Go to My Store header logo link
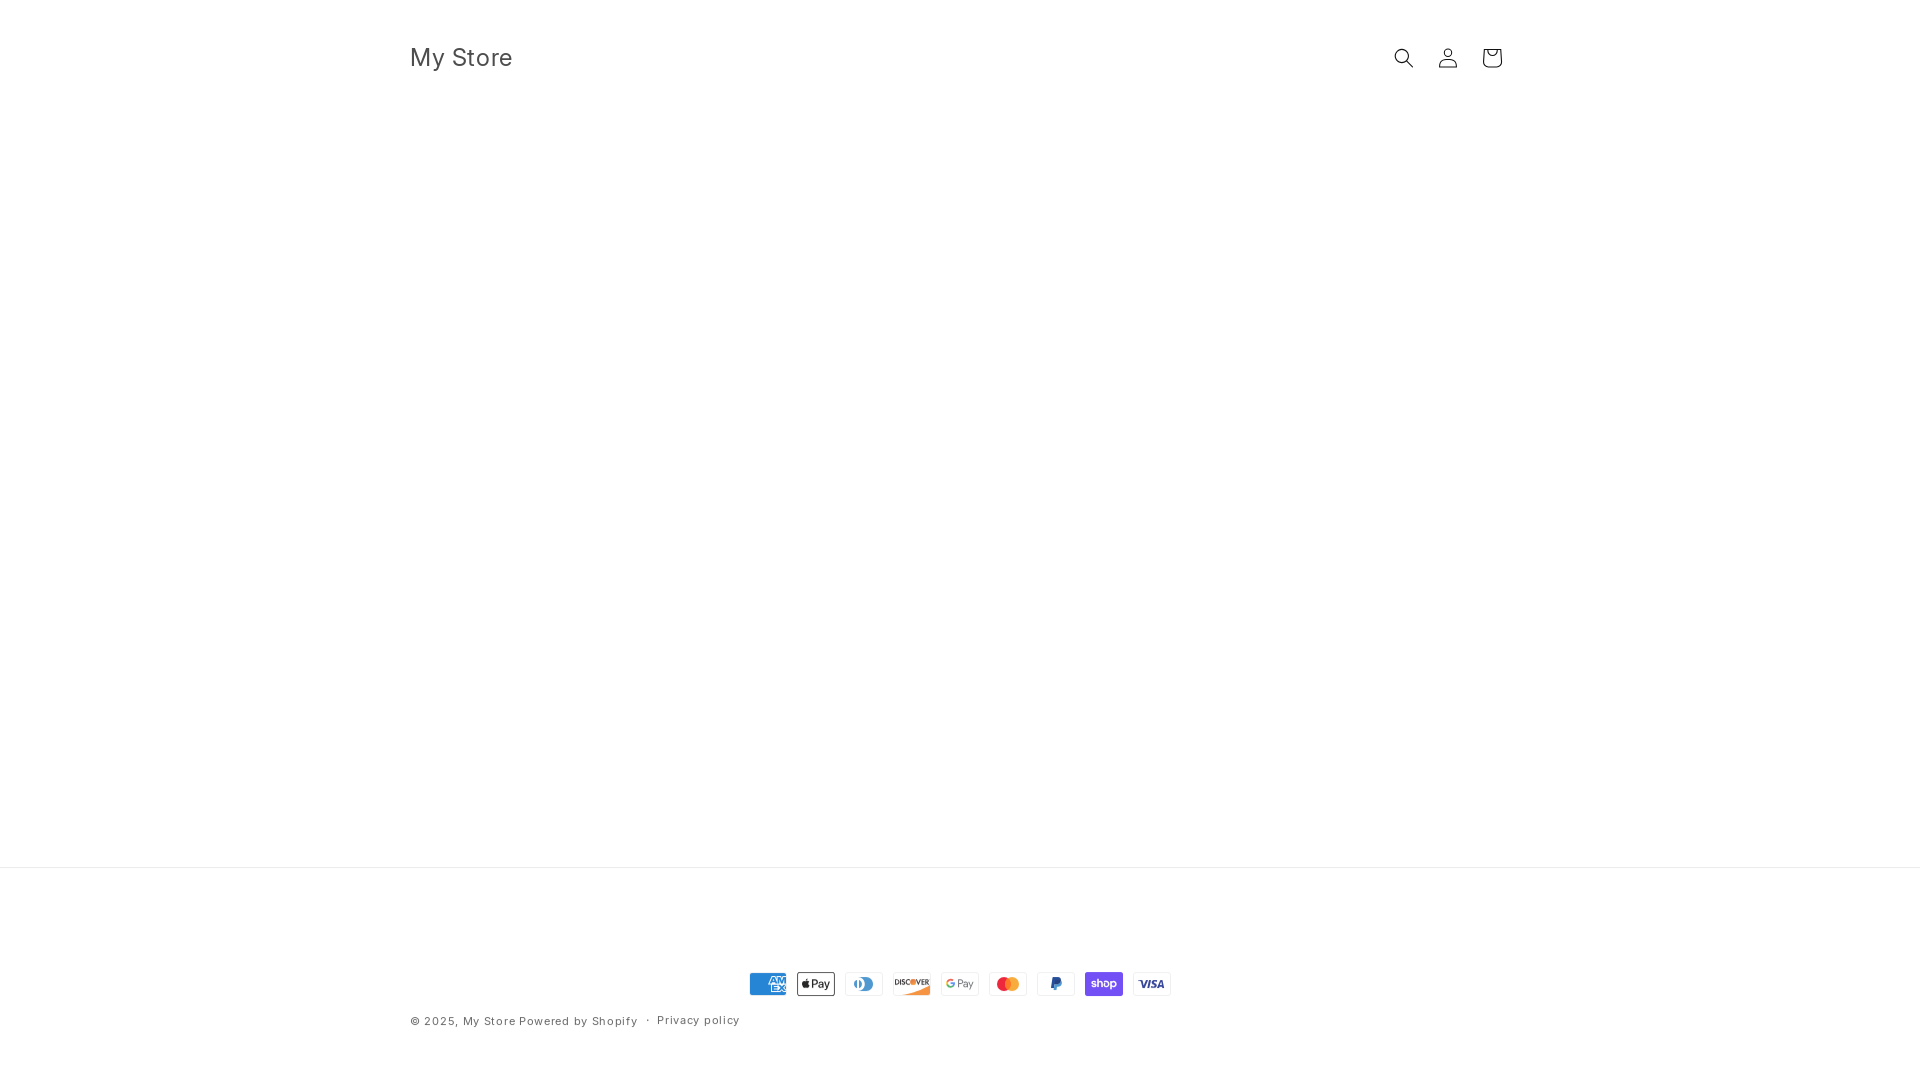 point(461,58)
